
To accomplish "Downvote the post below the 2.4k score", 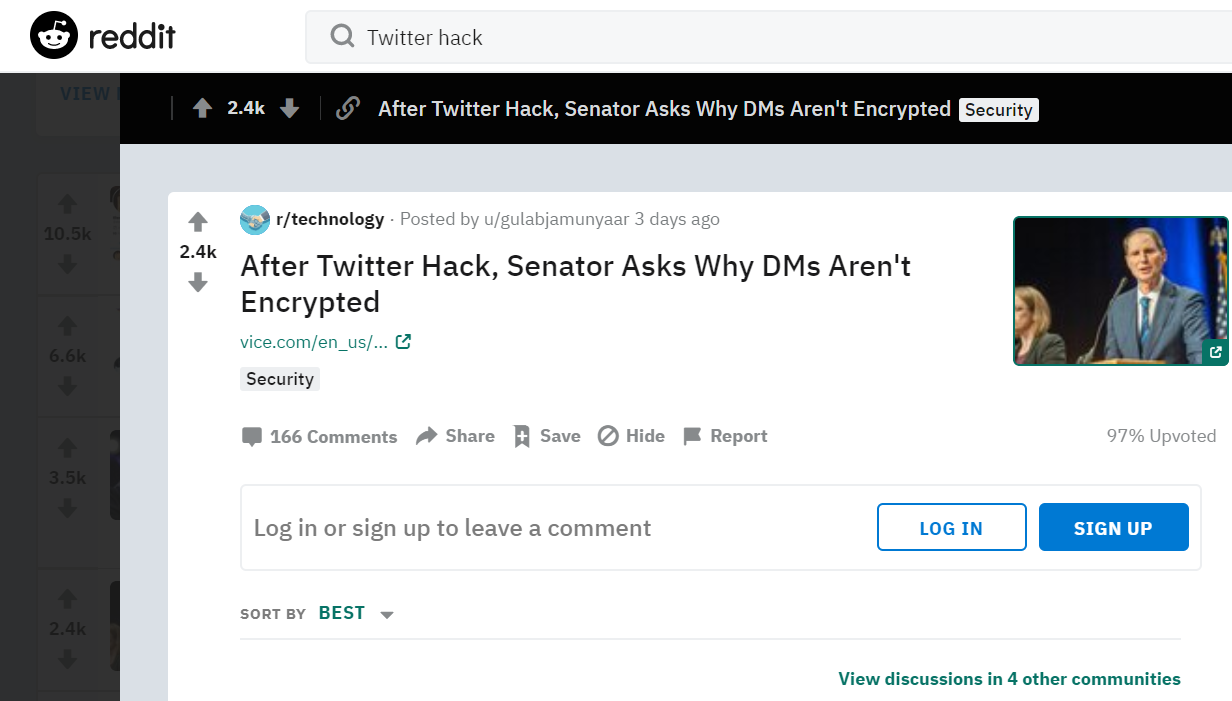I will click(198, 283).
